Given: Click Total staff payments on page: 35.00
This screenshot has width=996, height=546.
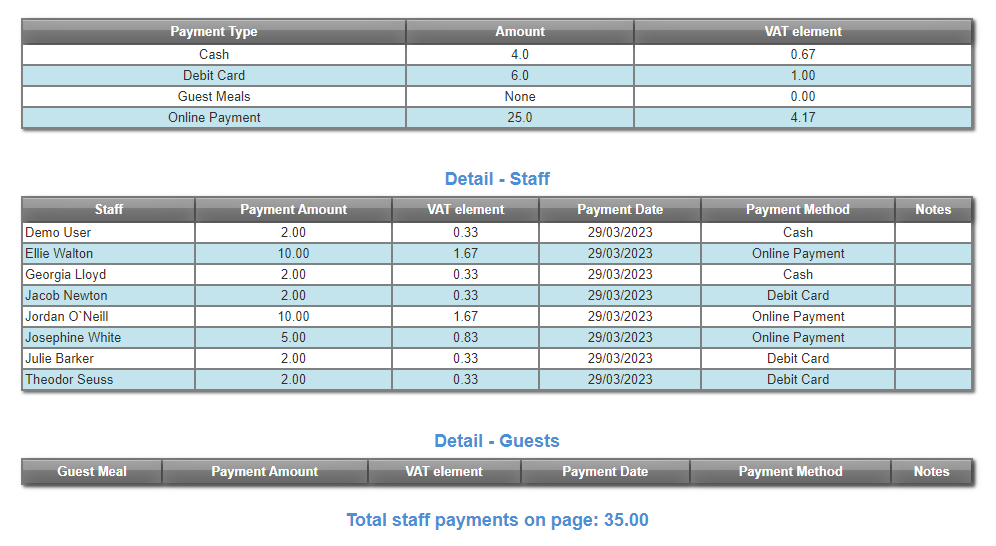Looking at the screenshot, I should (497, 520).
